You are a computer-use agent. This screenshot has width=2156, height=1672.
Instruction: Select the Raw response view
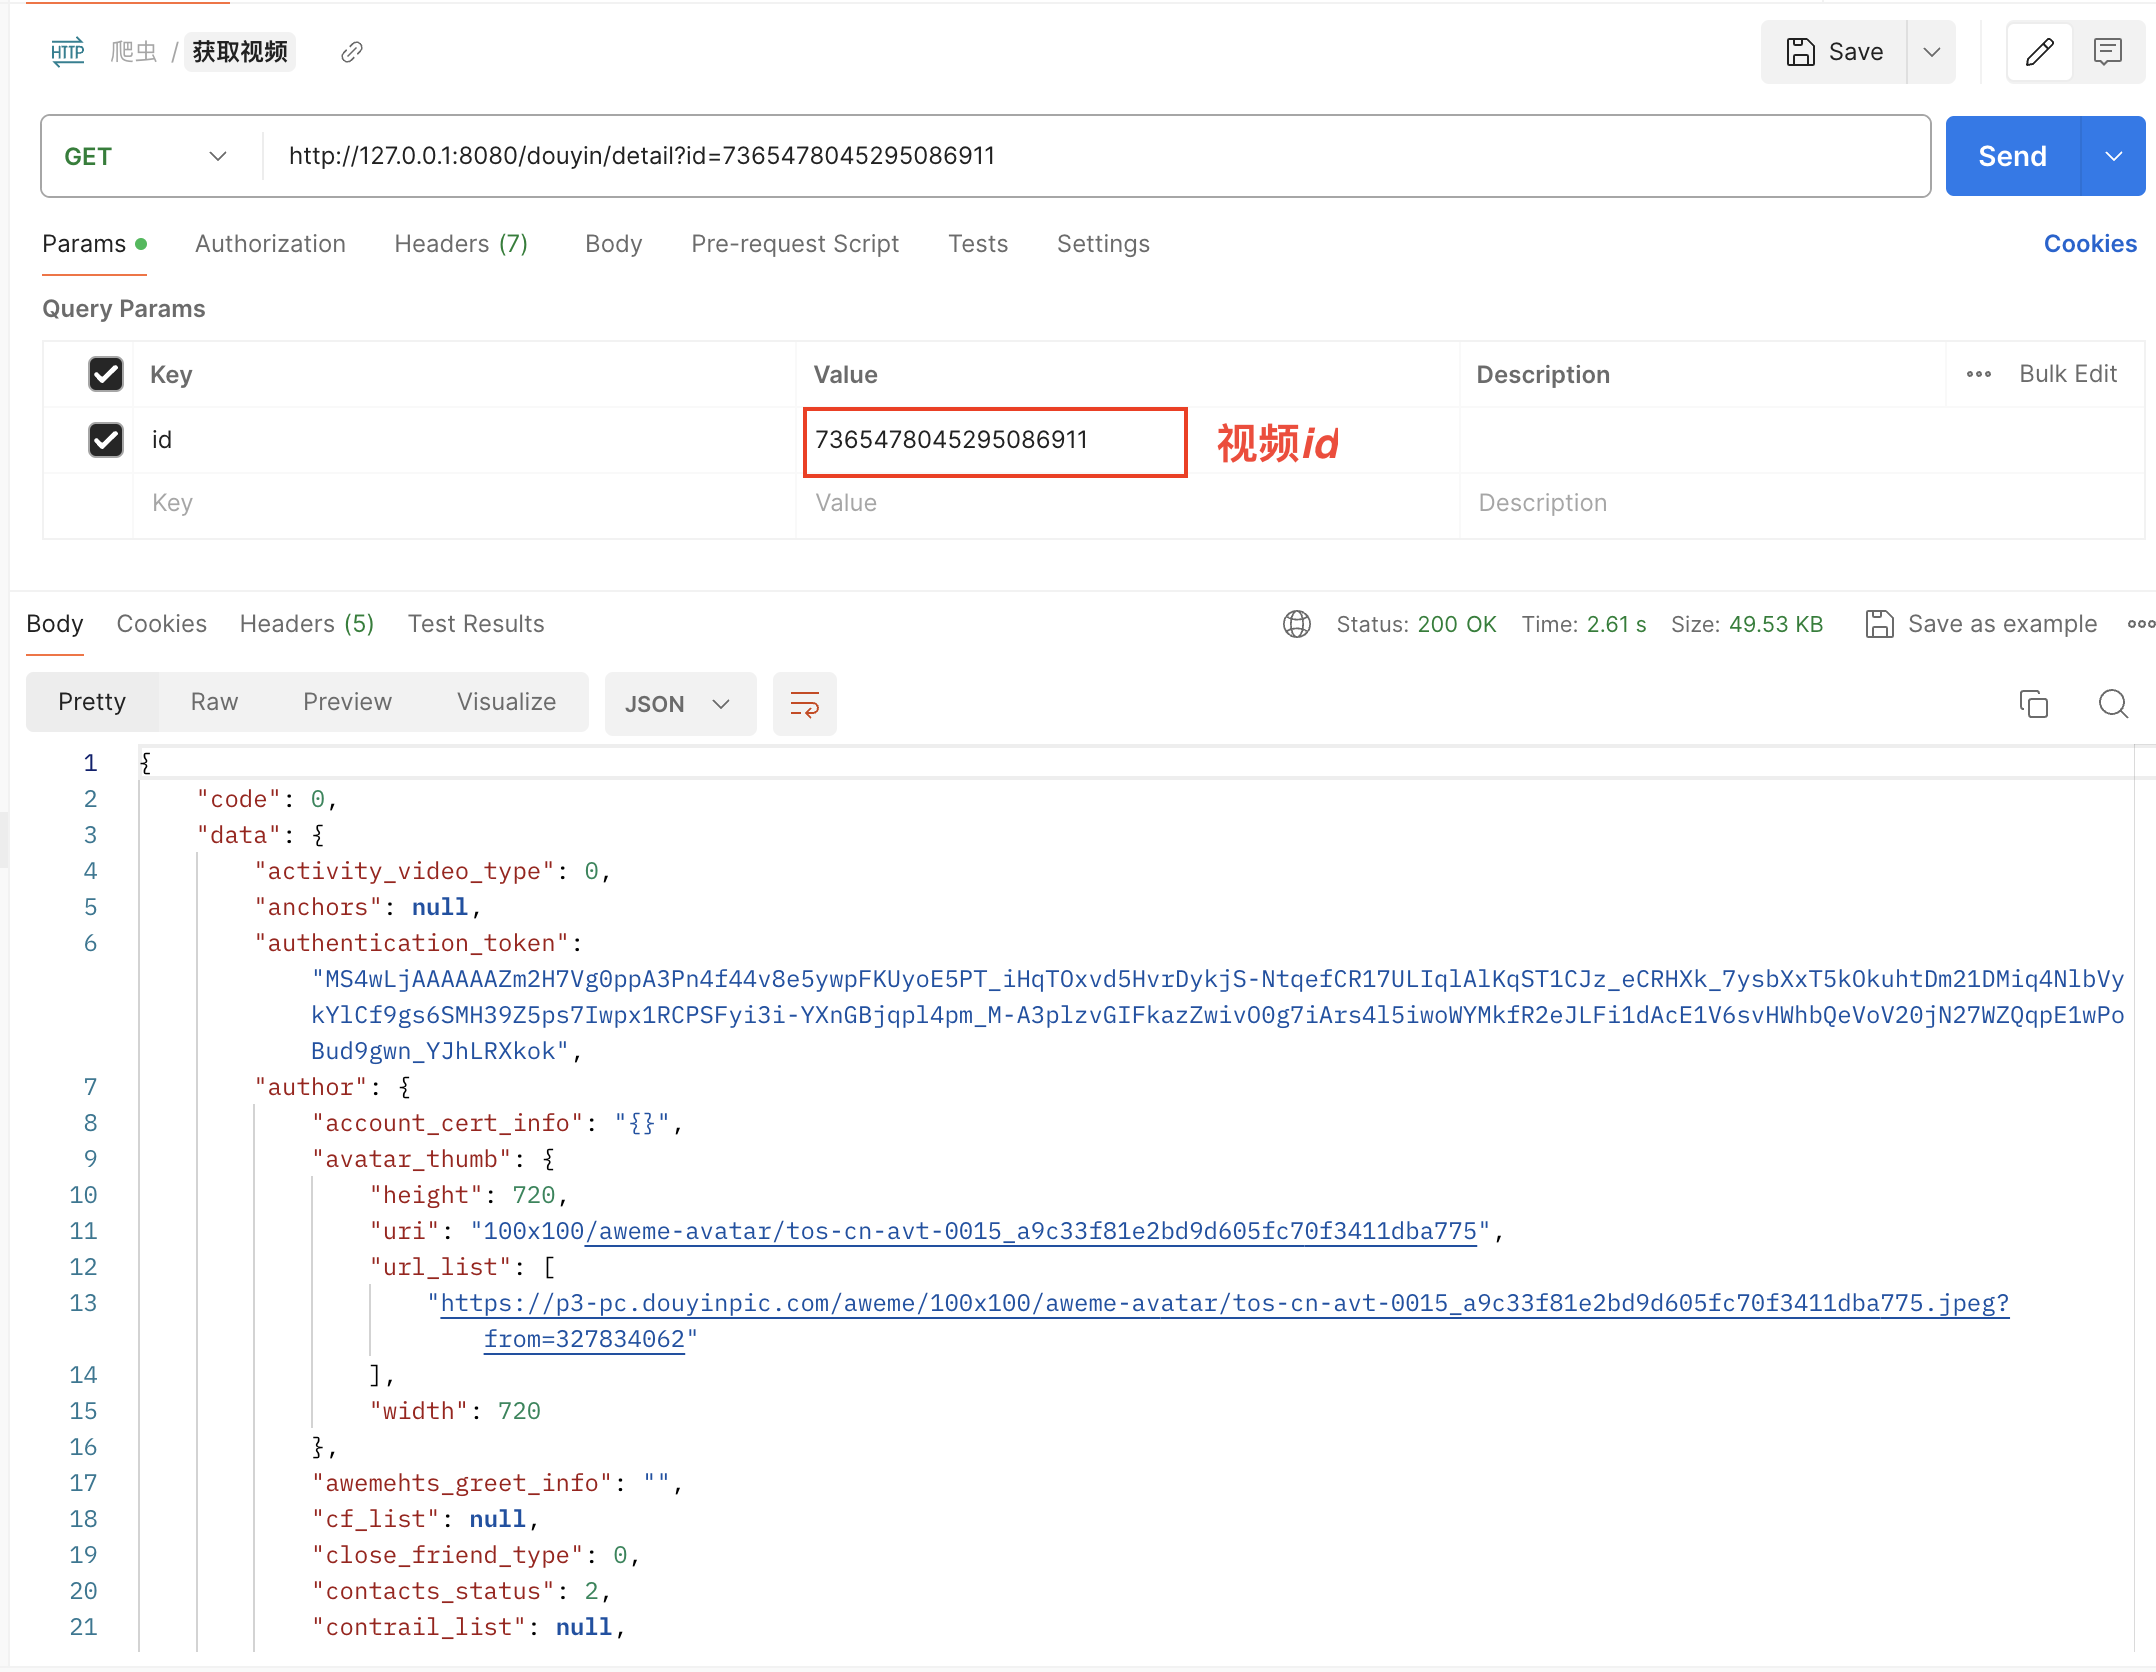[x=212, y=700]
